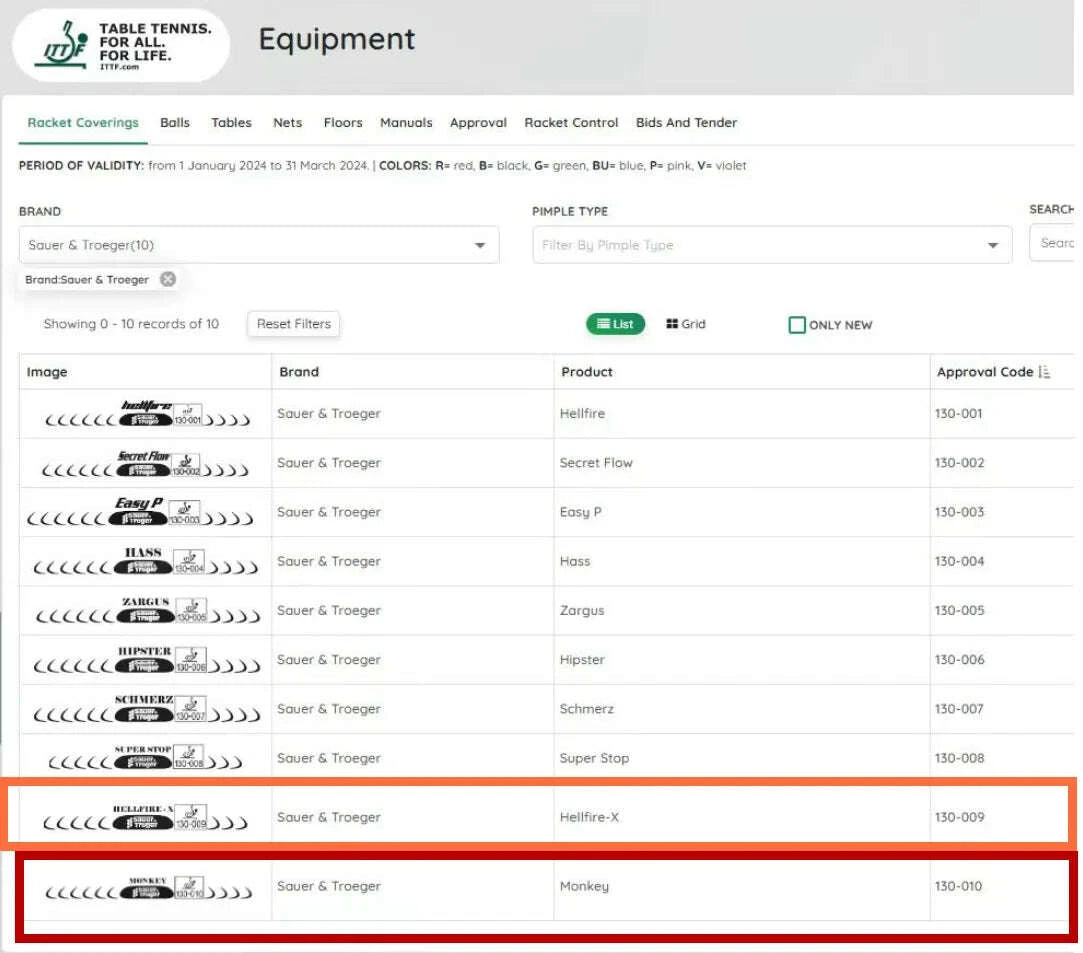
Task: Select the Tables tab
Action: (x=231, y=123)
